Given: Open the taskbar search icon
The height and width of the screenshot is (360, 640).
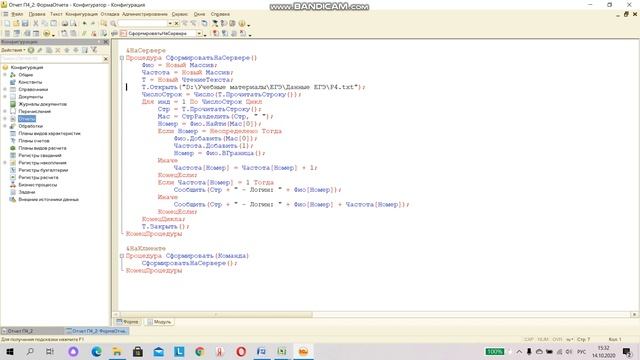Looking at the screenshot, I should [30, 351].
